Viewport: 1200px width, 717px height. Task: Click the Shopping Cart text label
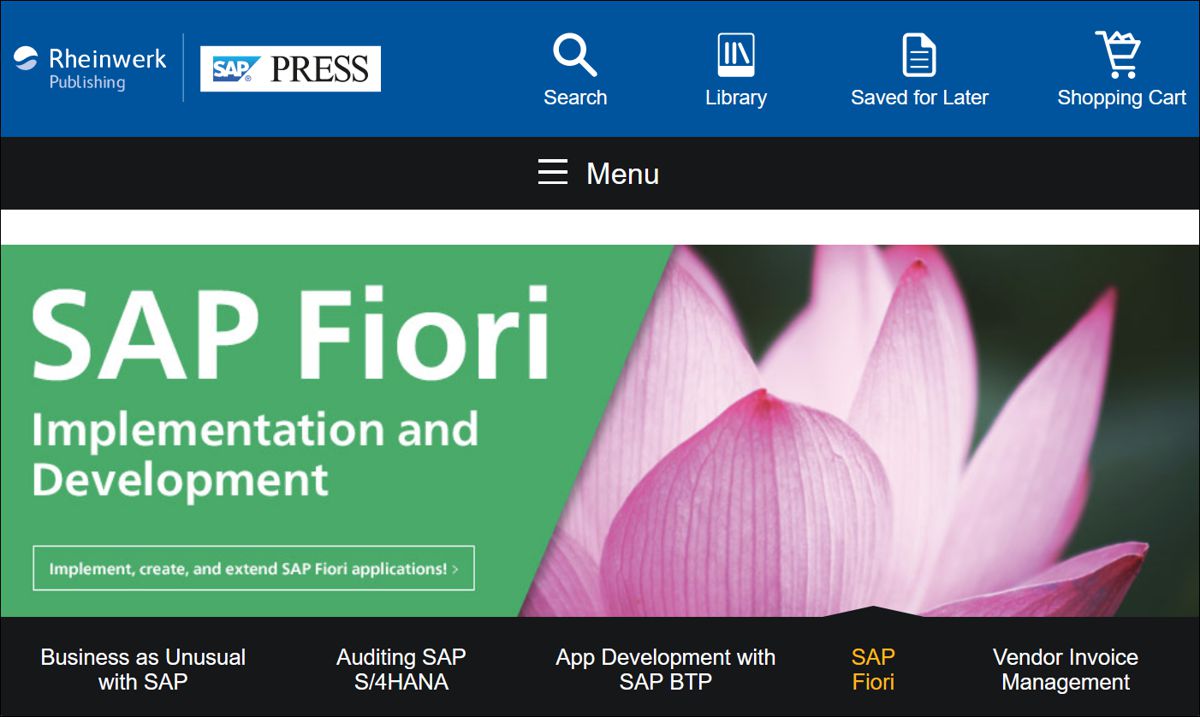point(1121,98)
